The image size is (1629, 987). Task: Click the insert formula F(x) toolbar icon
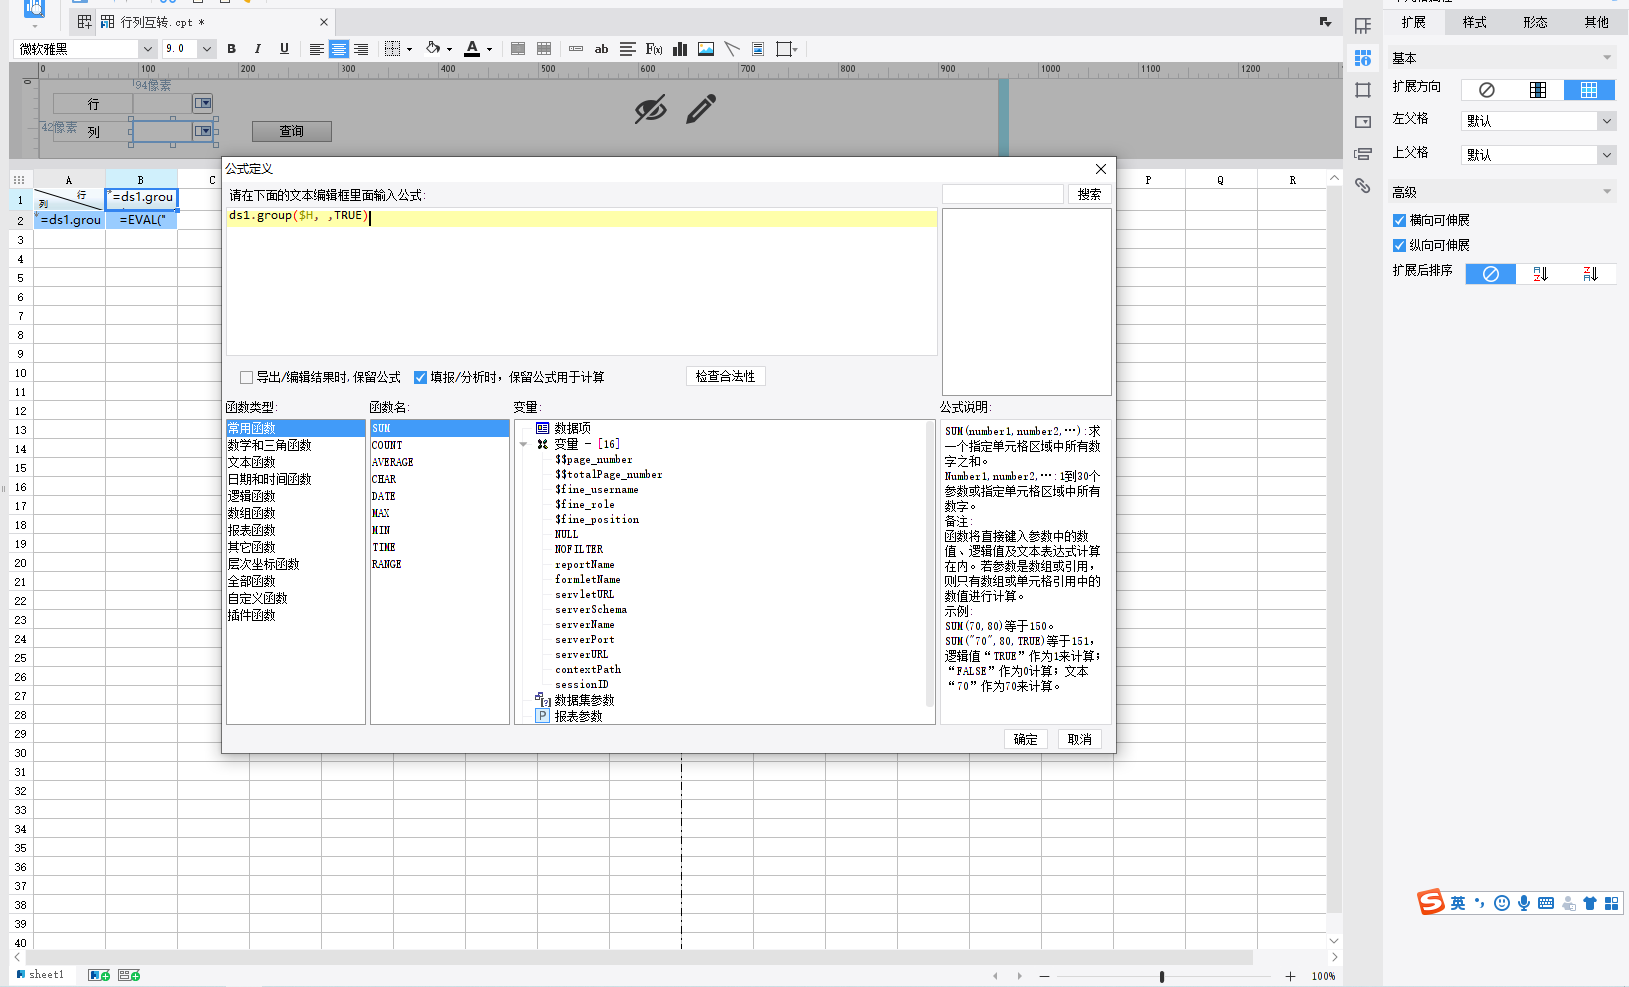tap(654, 49)
